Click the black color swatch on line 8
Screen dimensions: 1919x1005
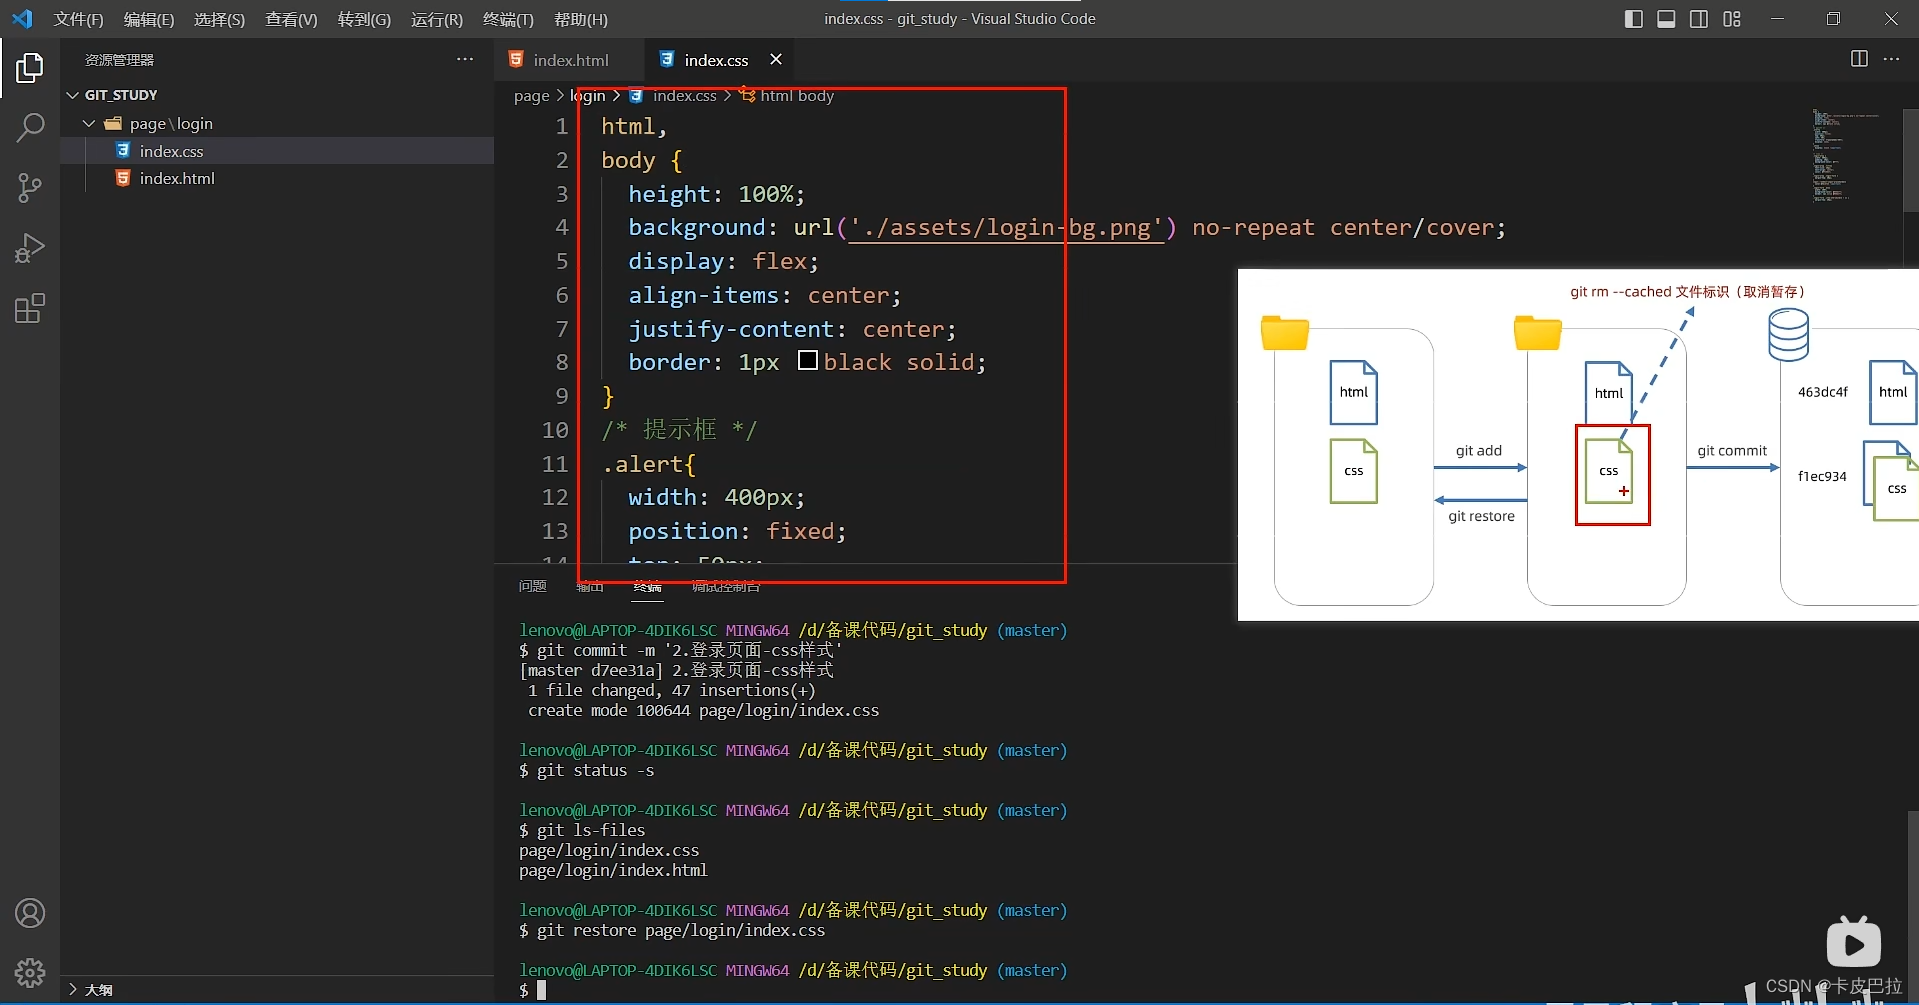tap(808, 361)
